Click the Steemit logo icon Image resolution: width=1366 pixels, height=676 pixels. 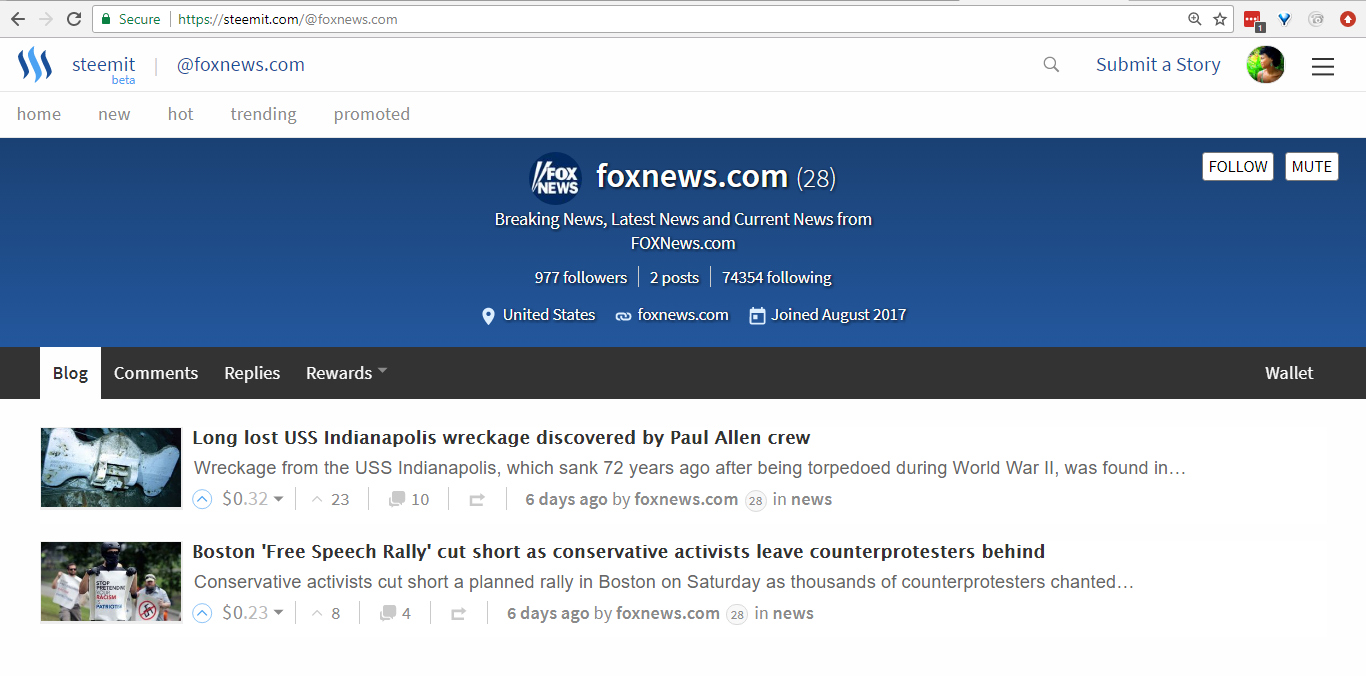pyautogui.click(x=35, y=65)
